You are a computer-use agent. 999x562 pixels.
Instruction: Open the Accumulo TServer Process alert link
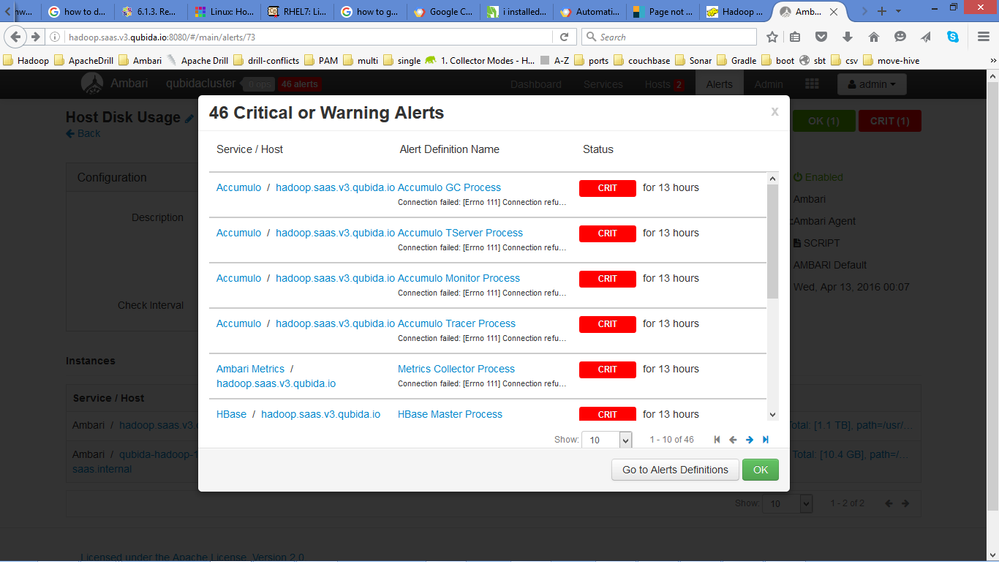point(460,233)
